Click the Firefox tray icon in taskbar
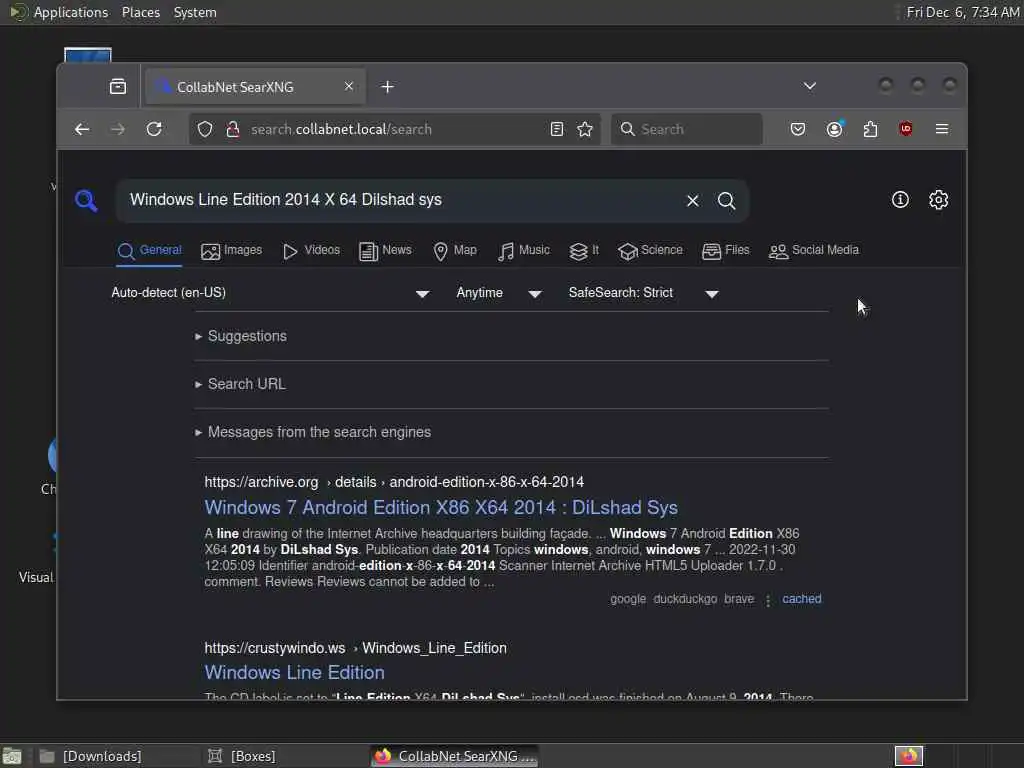Image resolution: width=1024 pixels, height=768 pixels. (x=908, y=756)
